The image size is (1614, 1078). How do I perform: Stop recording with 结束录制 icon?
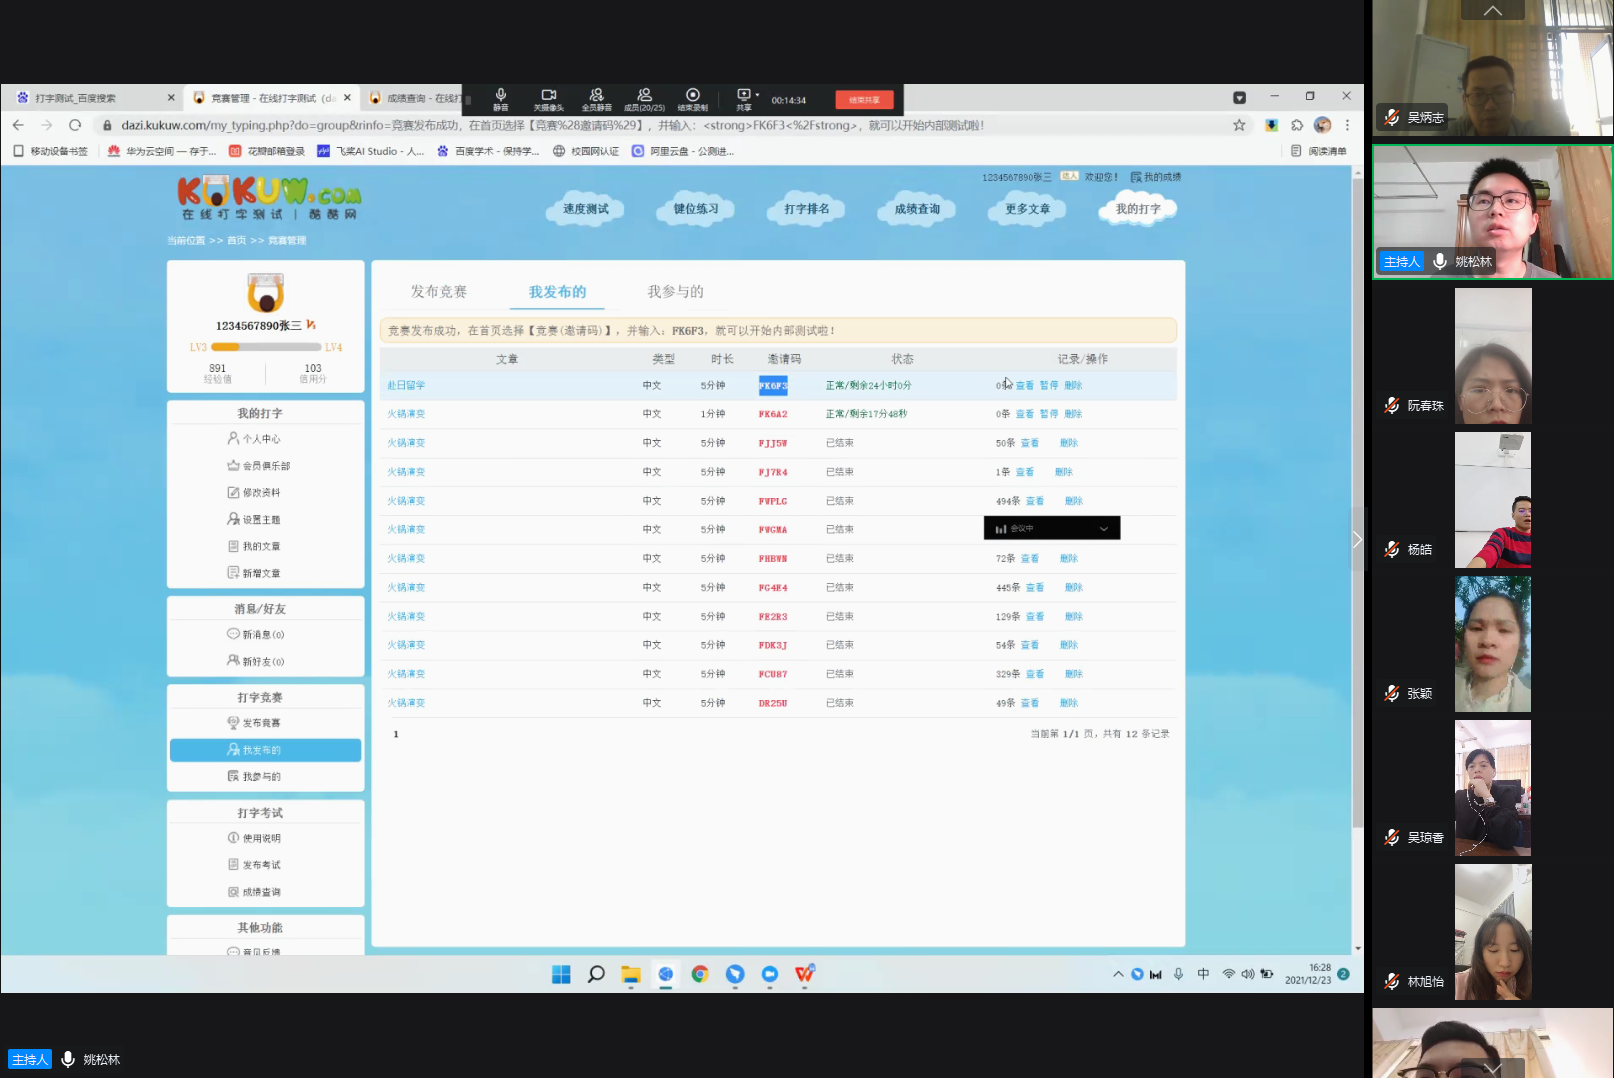(x=692, y=98)
